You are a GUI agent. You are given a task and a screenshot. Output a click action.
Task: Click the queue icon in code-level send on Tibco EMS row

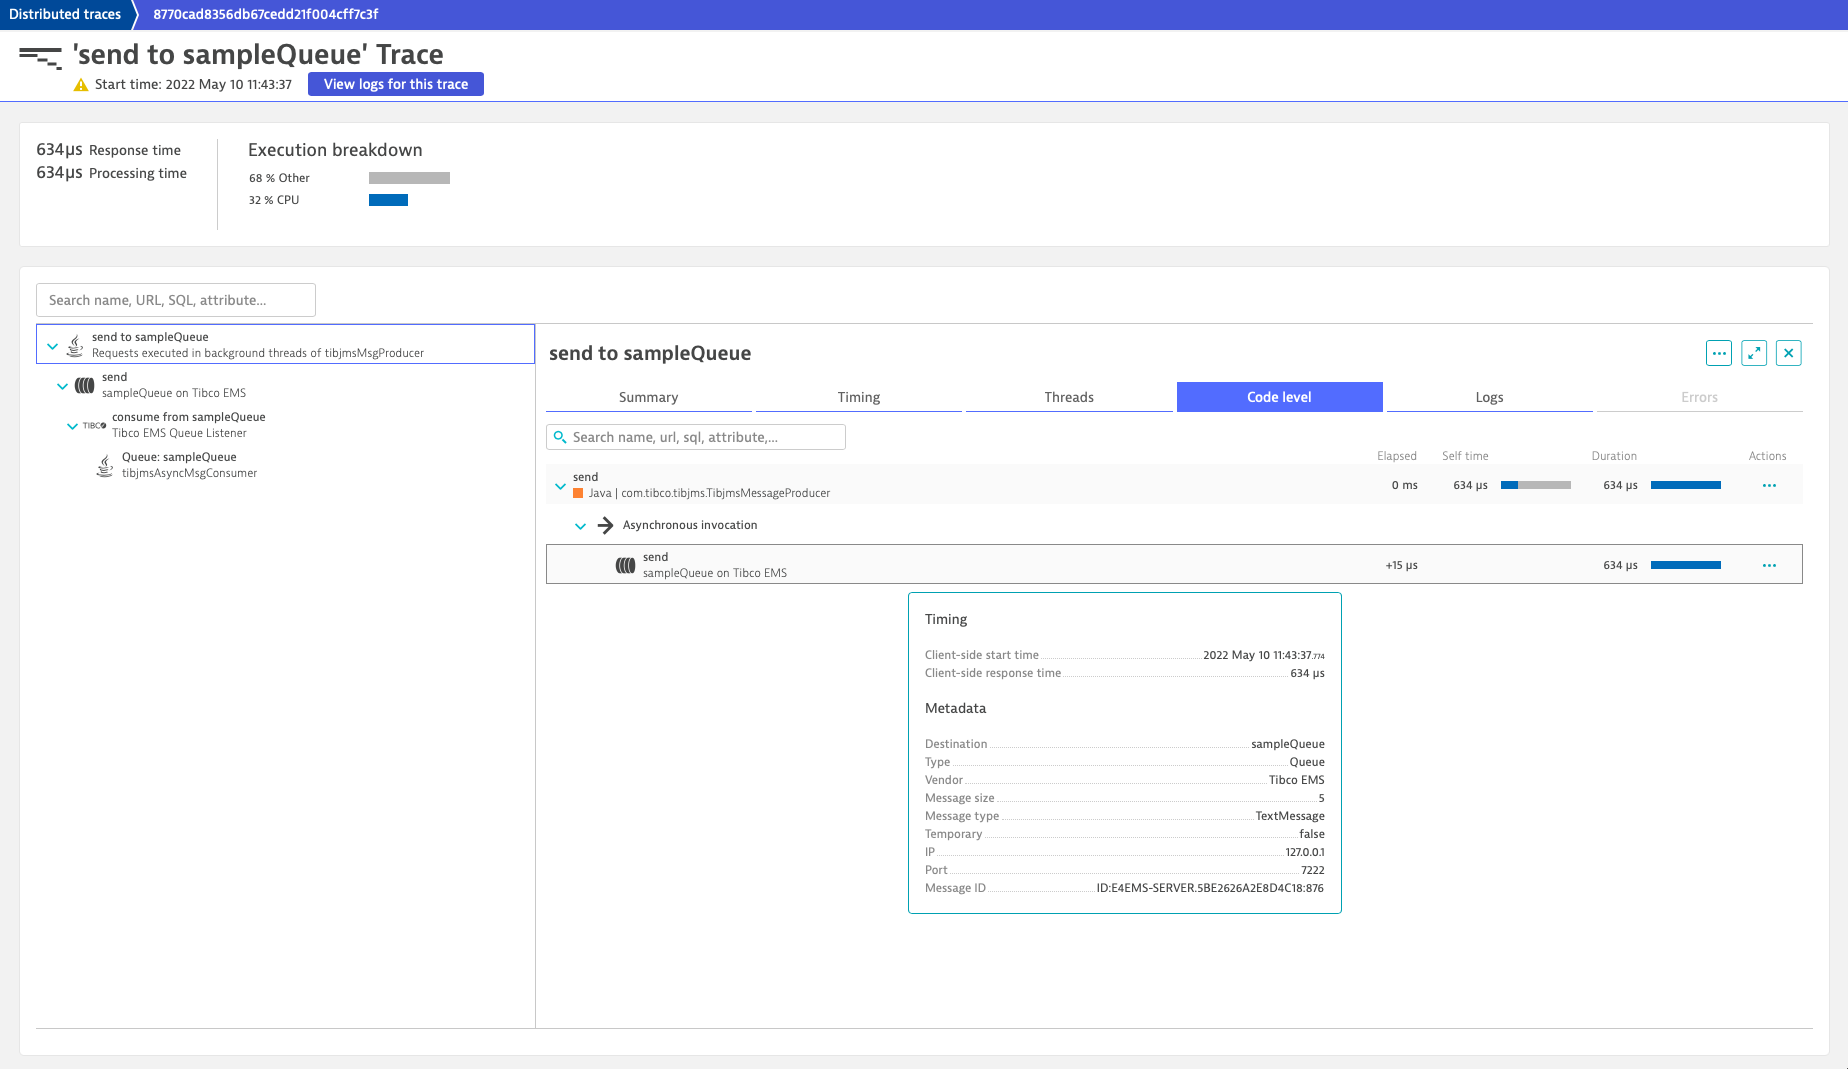(625, 565)
